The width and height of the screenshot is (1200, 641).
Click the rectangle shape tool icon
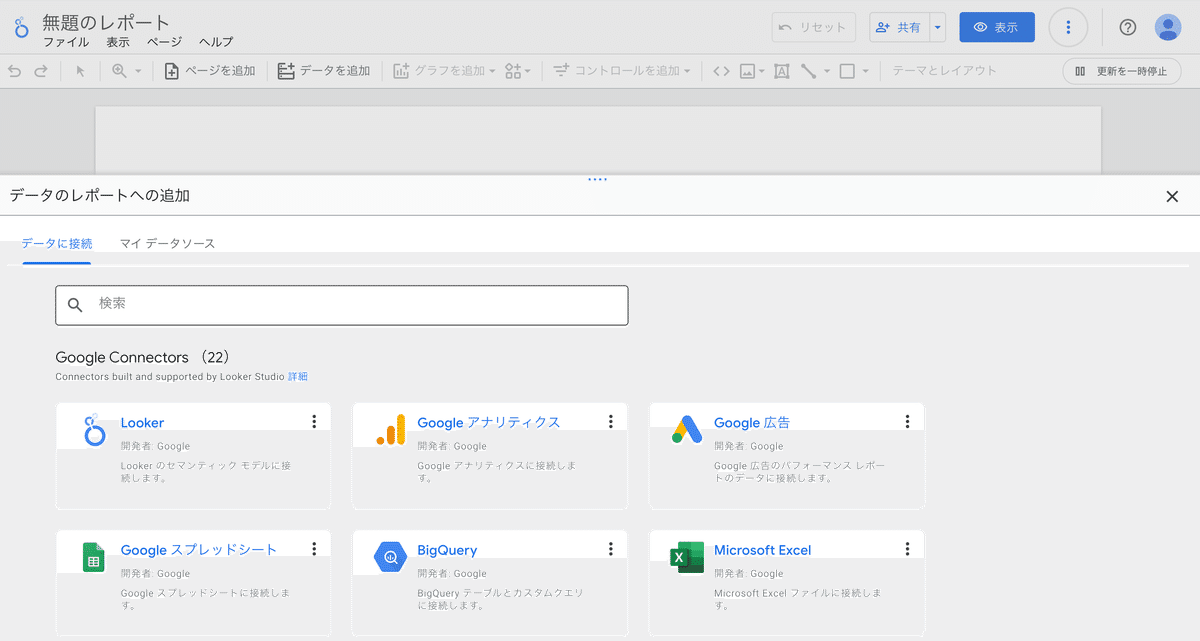tap(847, 71)
